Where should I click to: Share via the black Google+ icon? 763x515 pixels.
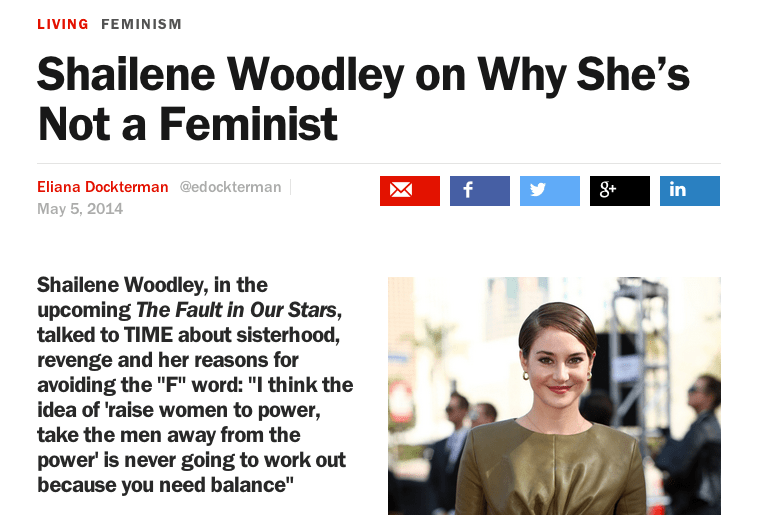tap(619, 190)
